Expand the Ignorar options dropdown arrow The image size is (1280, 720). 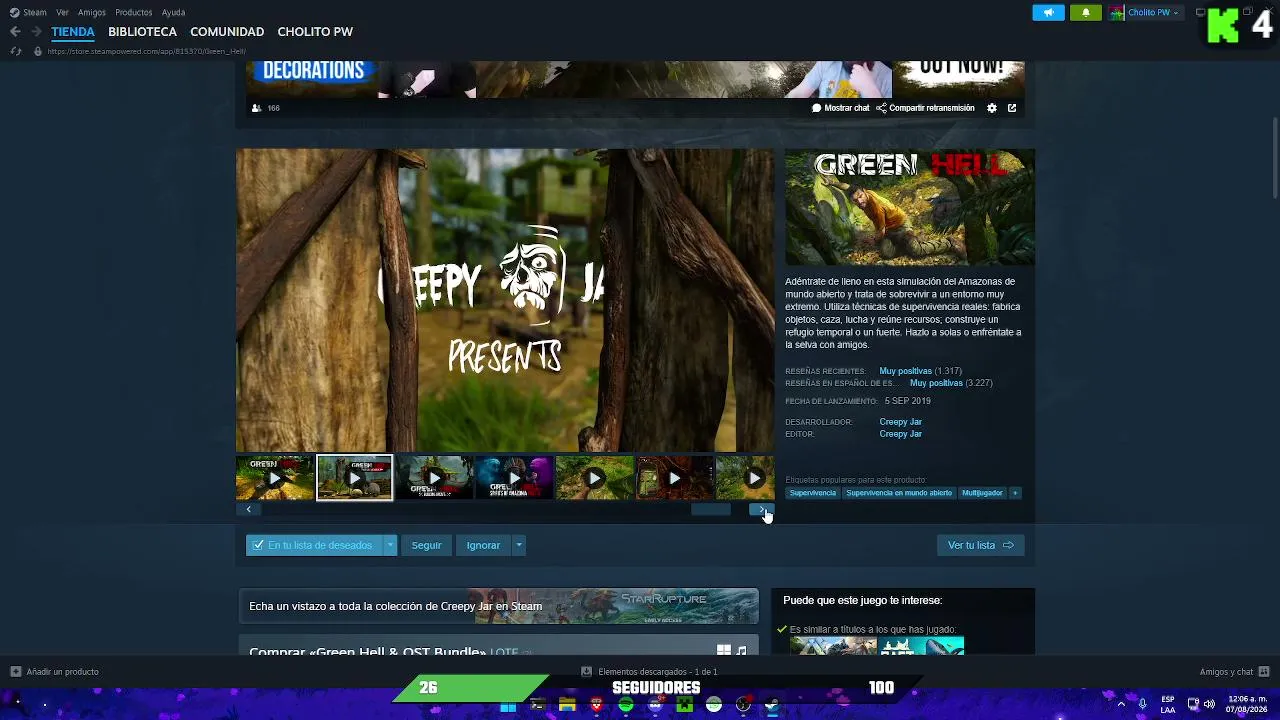[518, 545]
